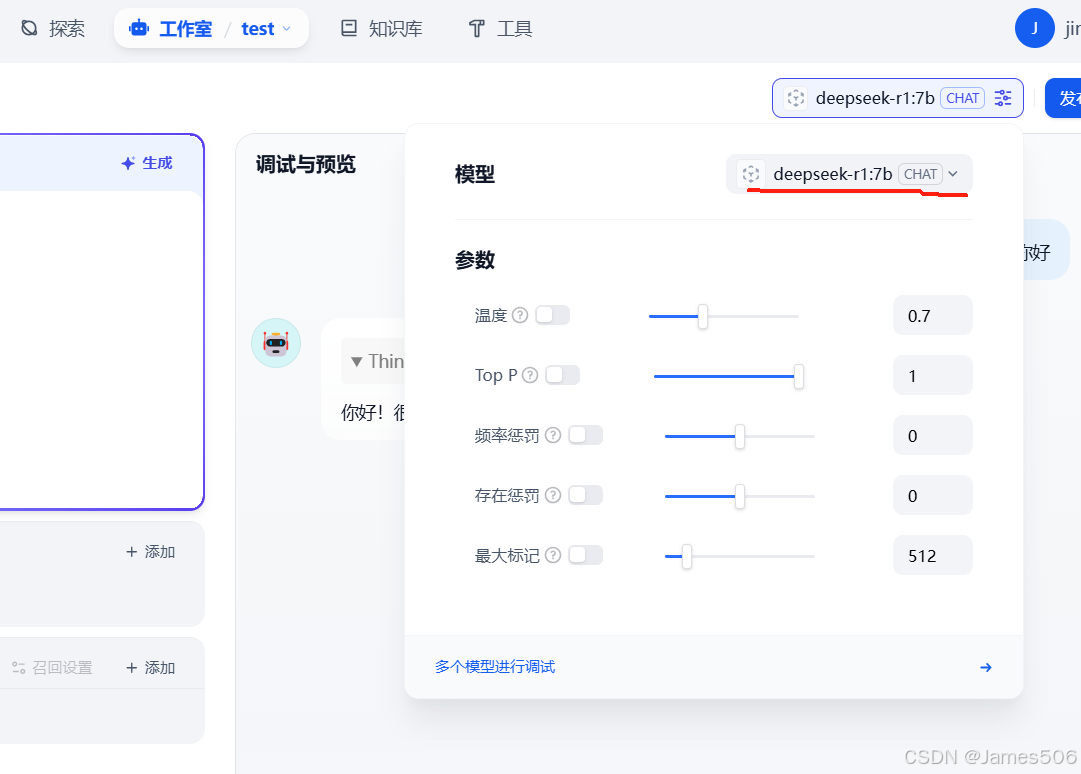Open the 模型 selector dropdown in panel

[849, 174]
